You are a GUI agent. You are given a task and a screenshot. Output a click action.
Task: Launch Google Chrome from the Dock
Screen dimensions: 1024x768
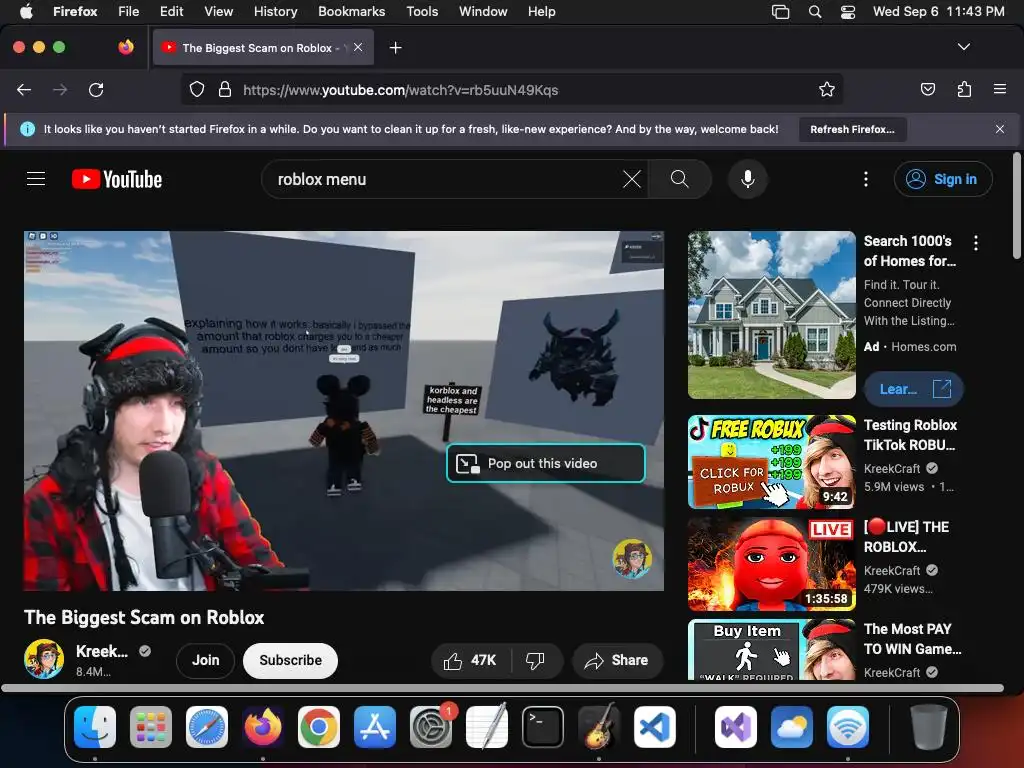tap(319, 726)
